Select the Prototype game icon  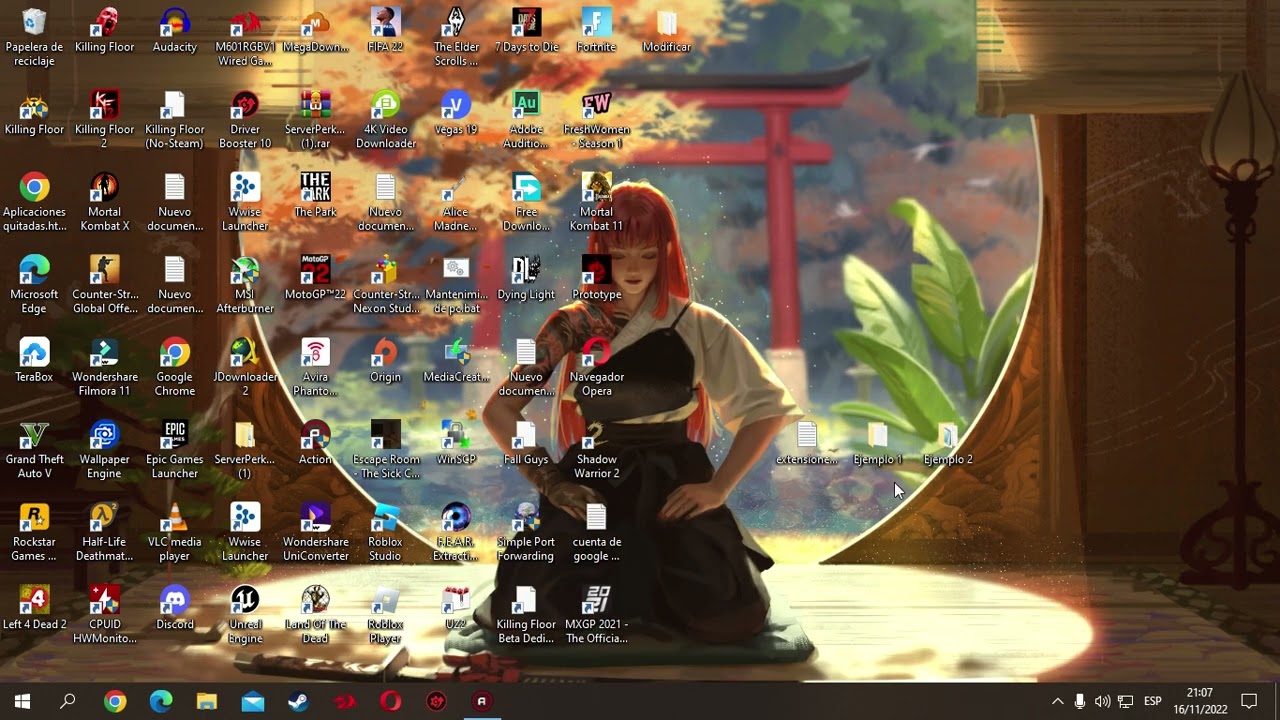(596, 278)
